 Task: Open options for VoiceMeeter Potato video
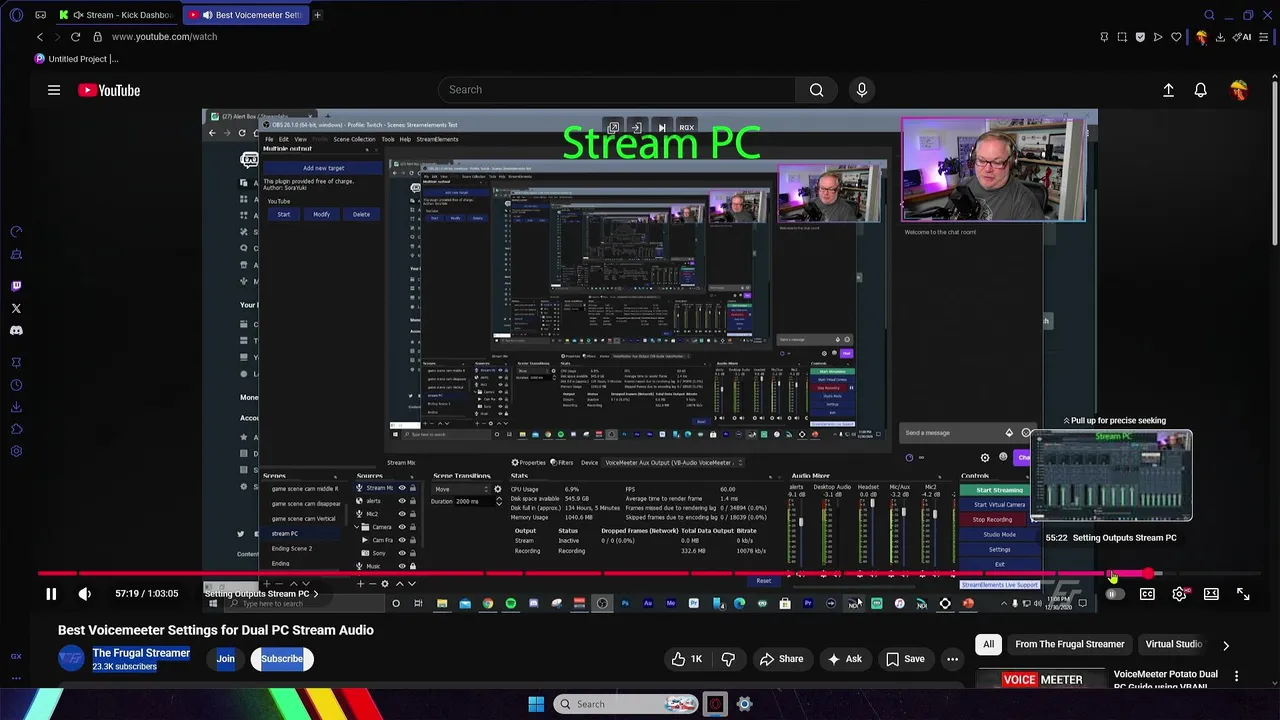(1237, 677)
